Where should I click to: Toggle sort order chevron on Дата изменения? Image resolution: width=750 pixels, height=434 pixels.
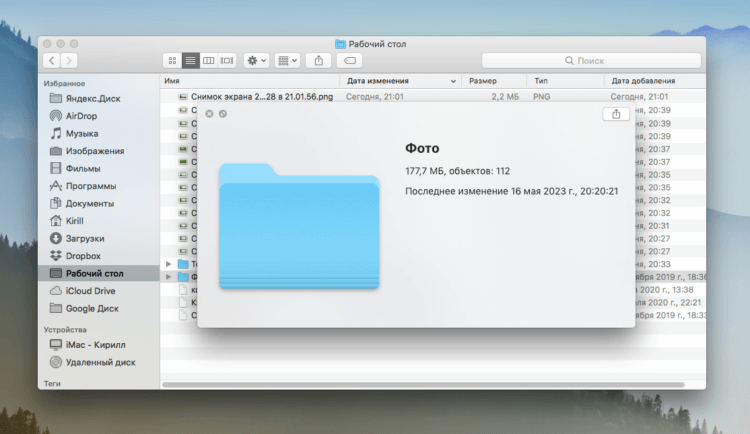tap(453, 81)
